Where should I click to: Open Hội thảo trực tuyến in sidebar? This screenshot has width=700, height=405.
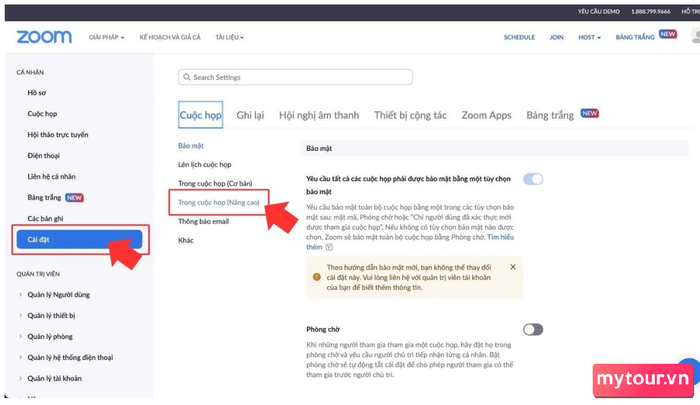pyautogui.click(x=58, y=135)
